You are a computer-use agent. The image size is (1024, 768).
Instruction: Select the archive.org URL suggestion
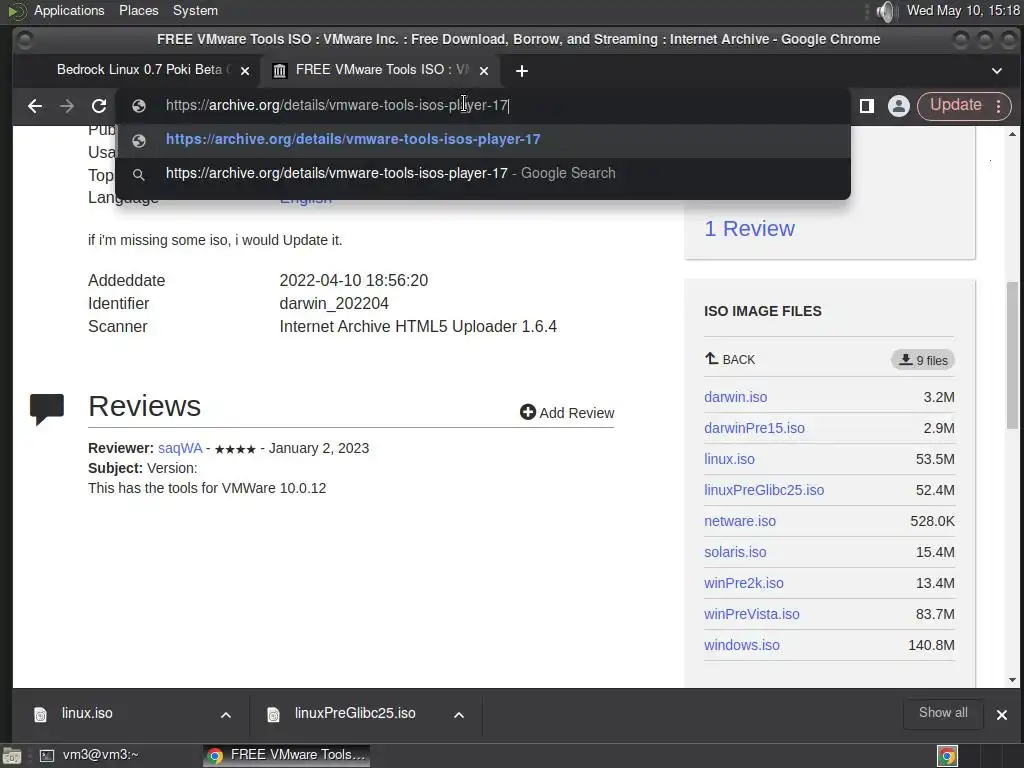483,140
